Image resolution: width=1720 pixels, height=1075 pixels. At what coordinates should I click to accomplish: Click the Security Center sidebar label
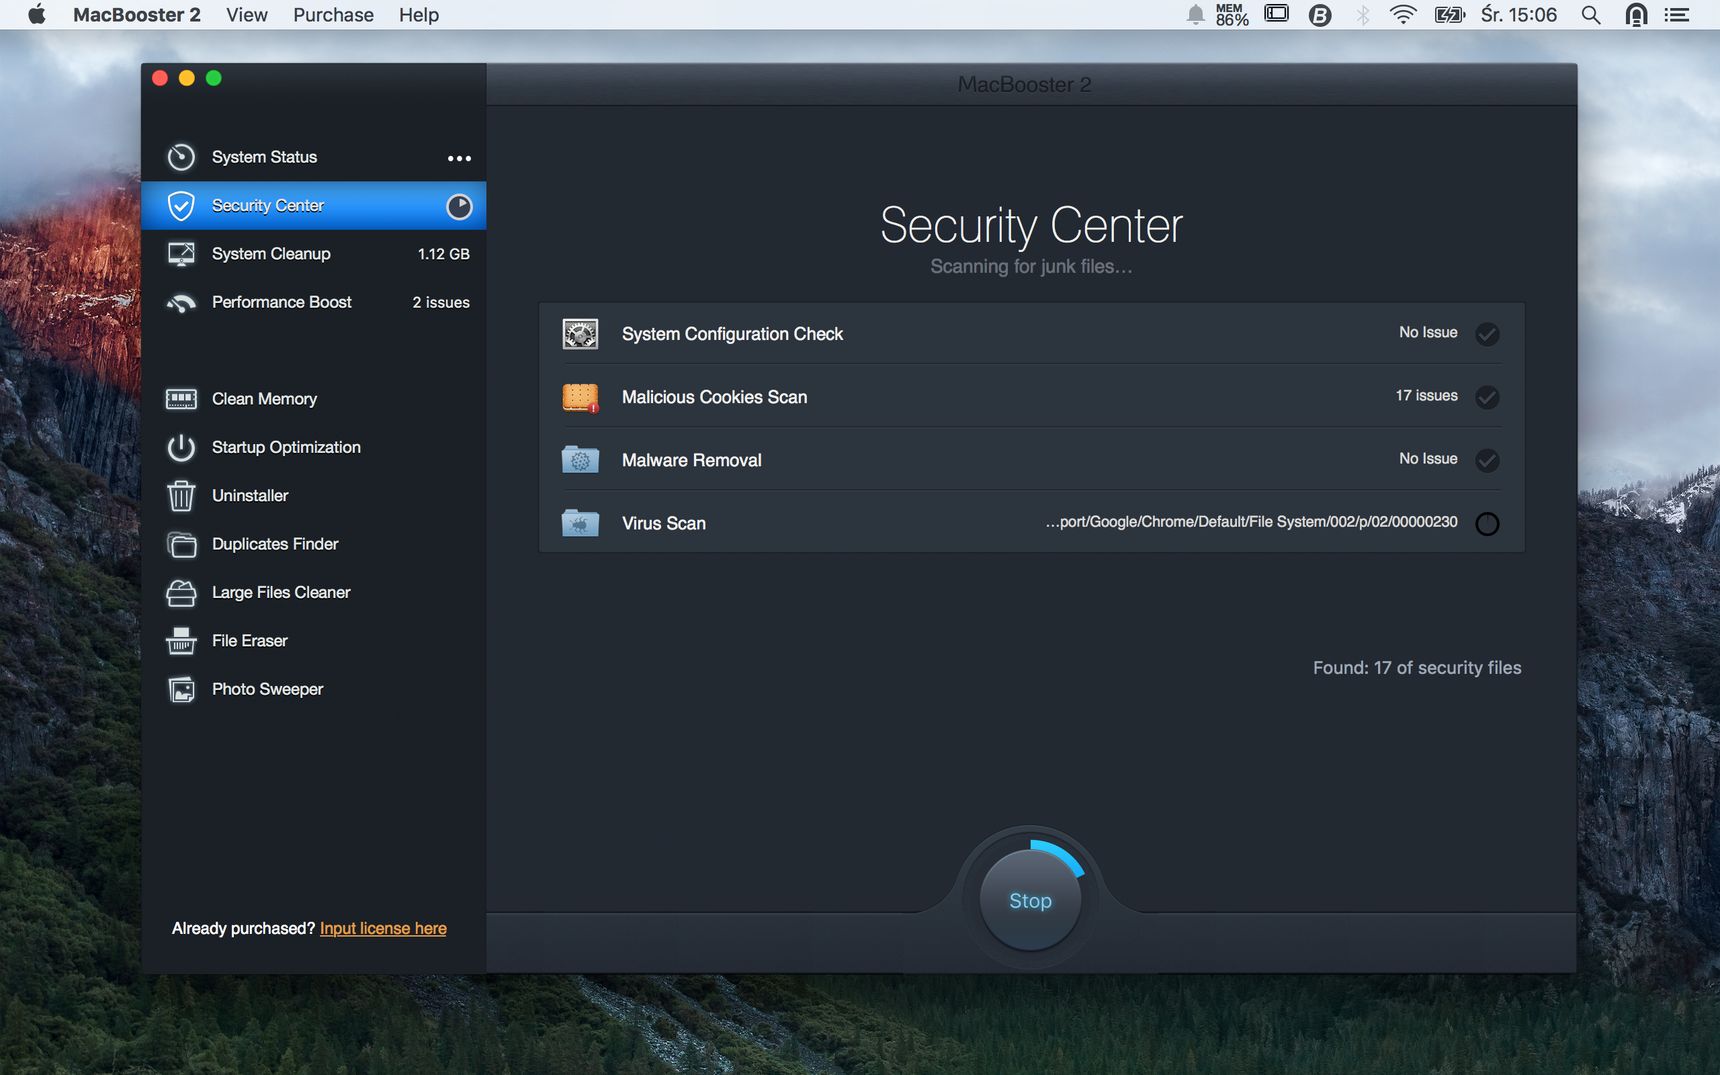(268, 205)
